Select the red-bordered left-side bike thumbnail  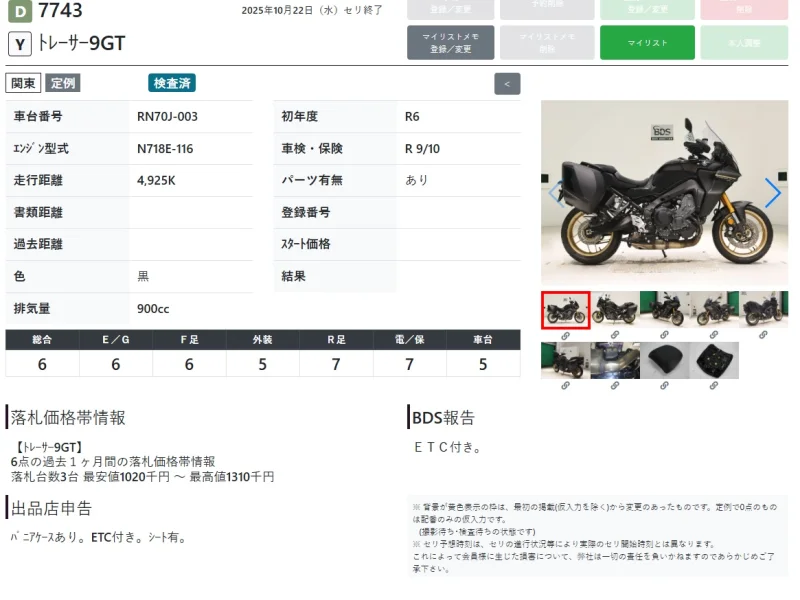pos(565,310)
